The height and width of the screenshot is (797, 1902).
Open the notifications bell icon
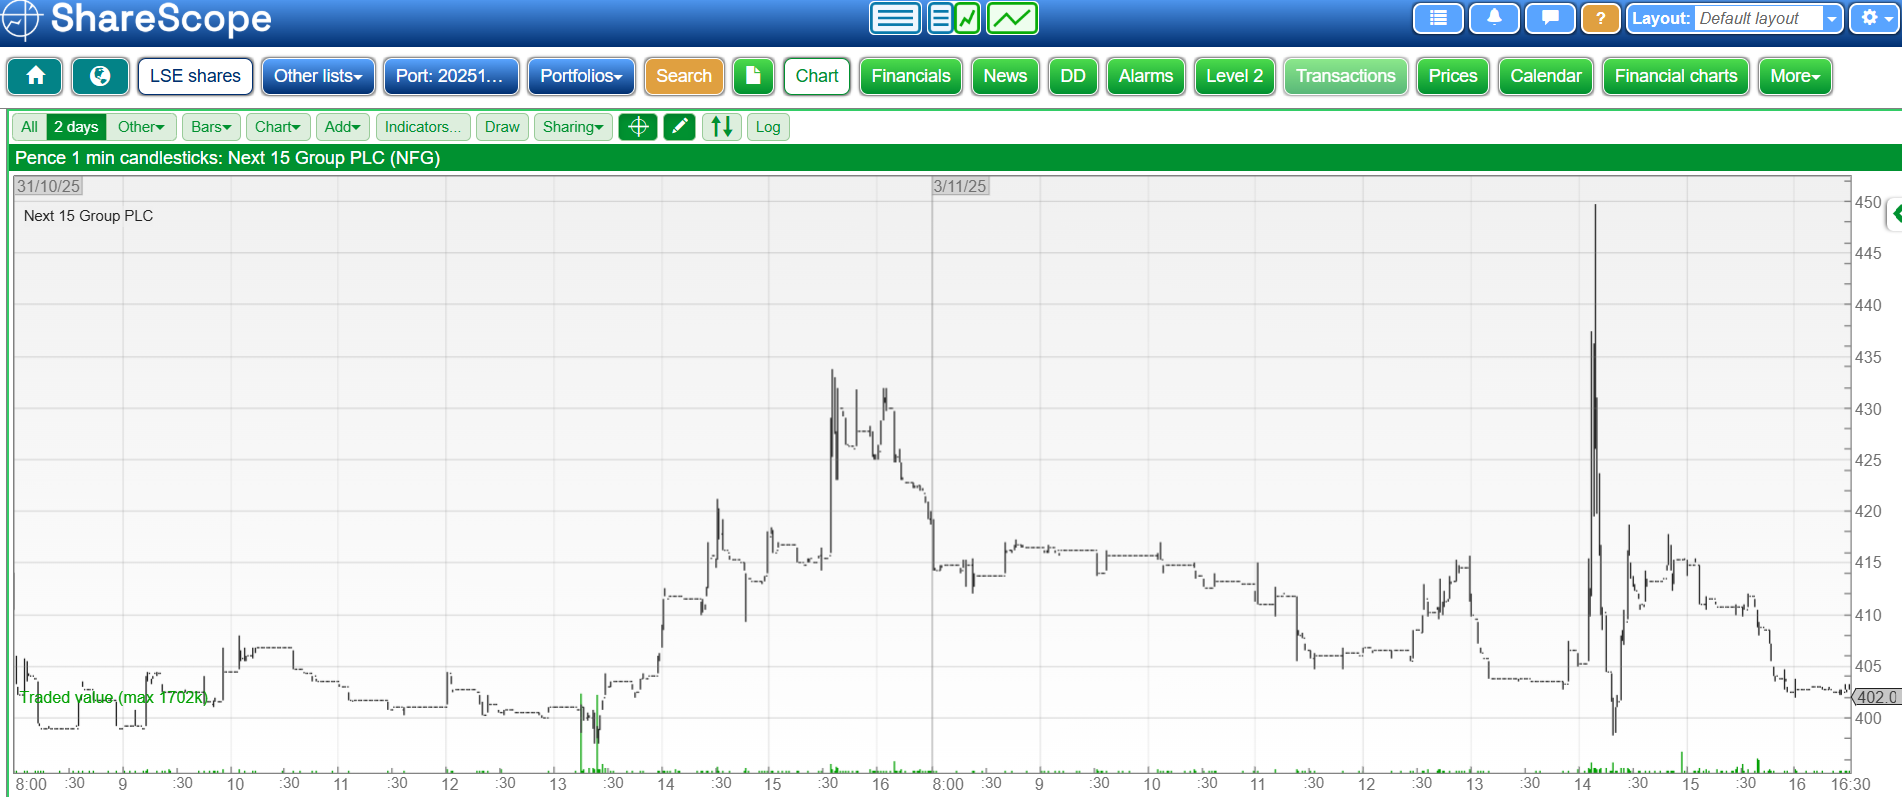[x=1494, y=18]
